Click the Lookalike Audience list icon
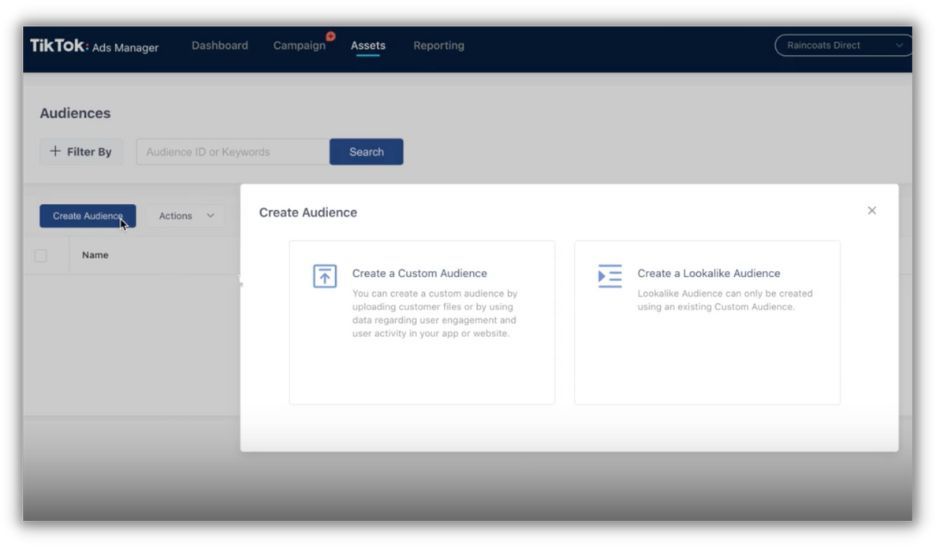The width and height of the screenshot is (936, 551). (609, 276)
